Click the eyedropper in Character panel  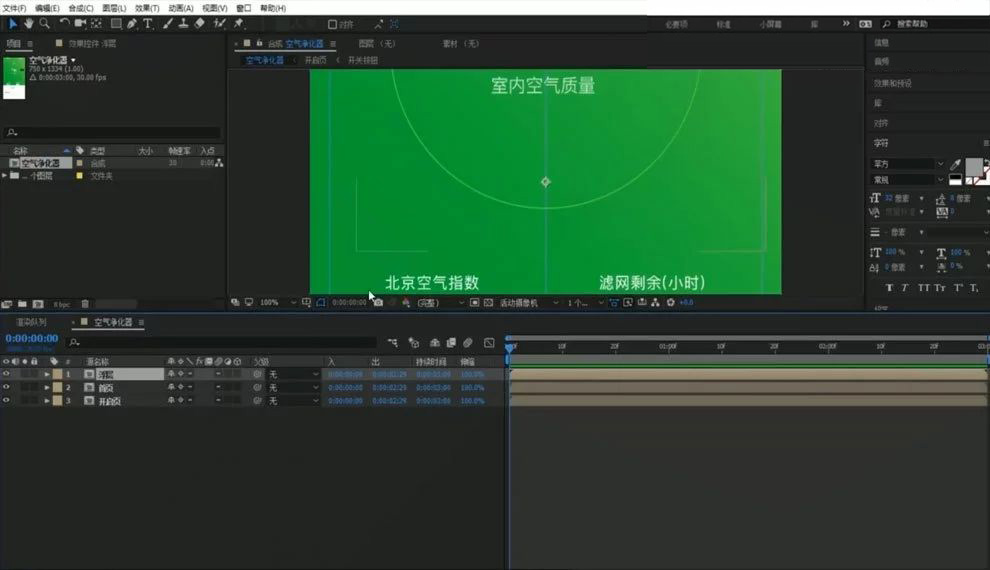click(955, 165)
